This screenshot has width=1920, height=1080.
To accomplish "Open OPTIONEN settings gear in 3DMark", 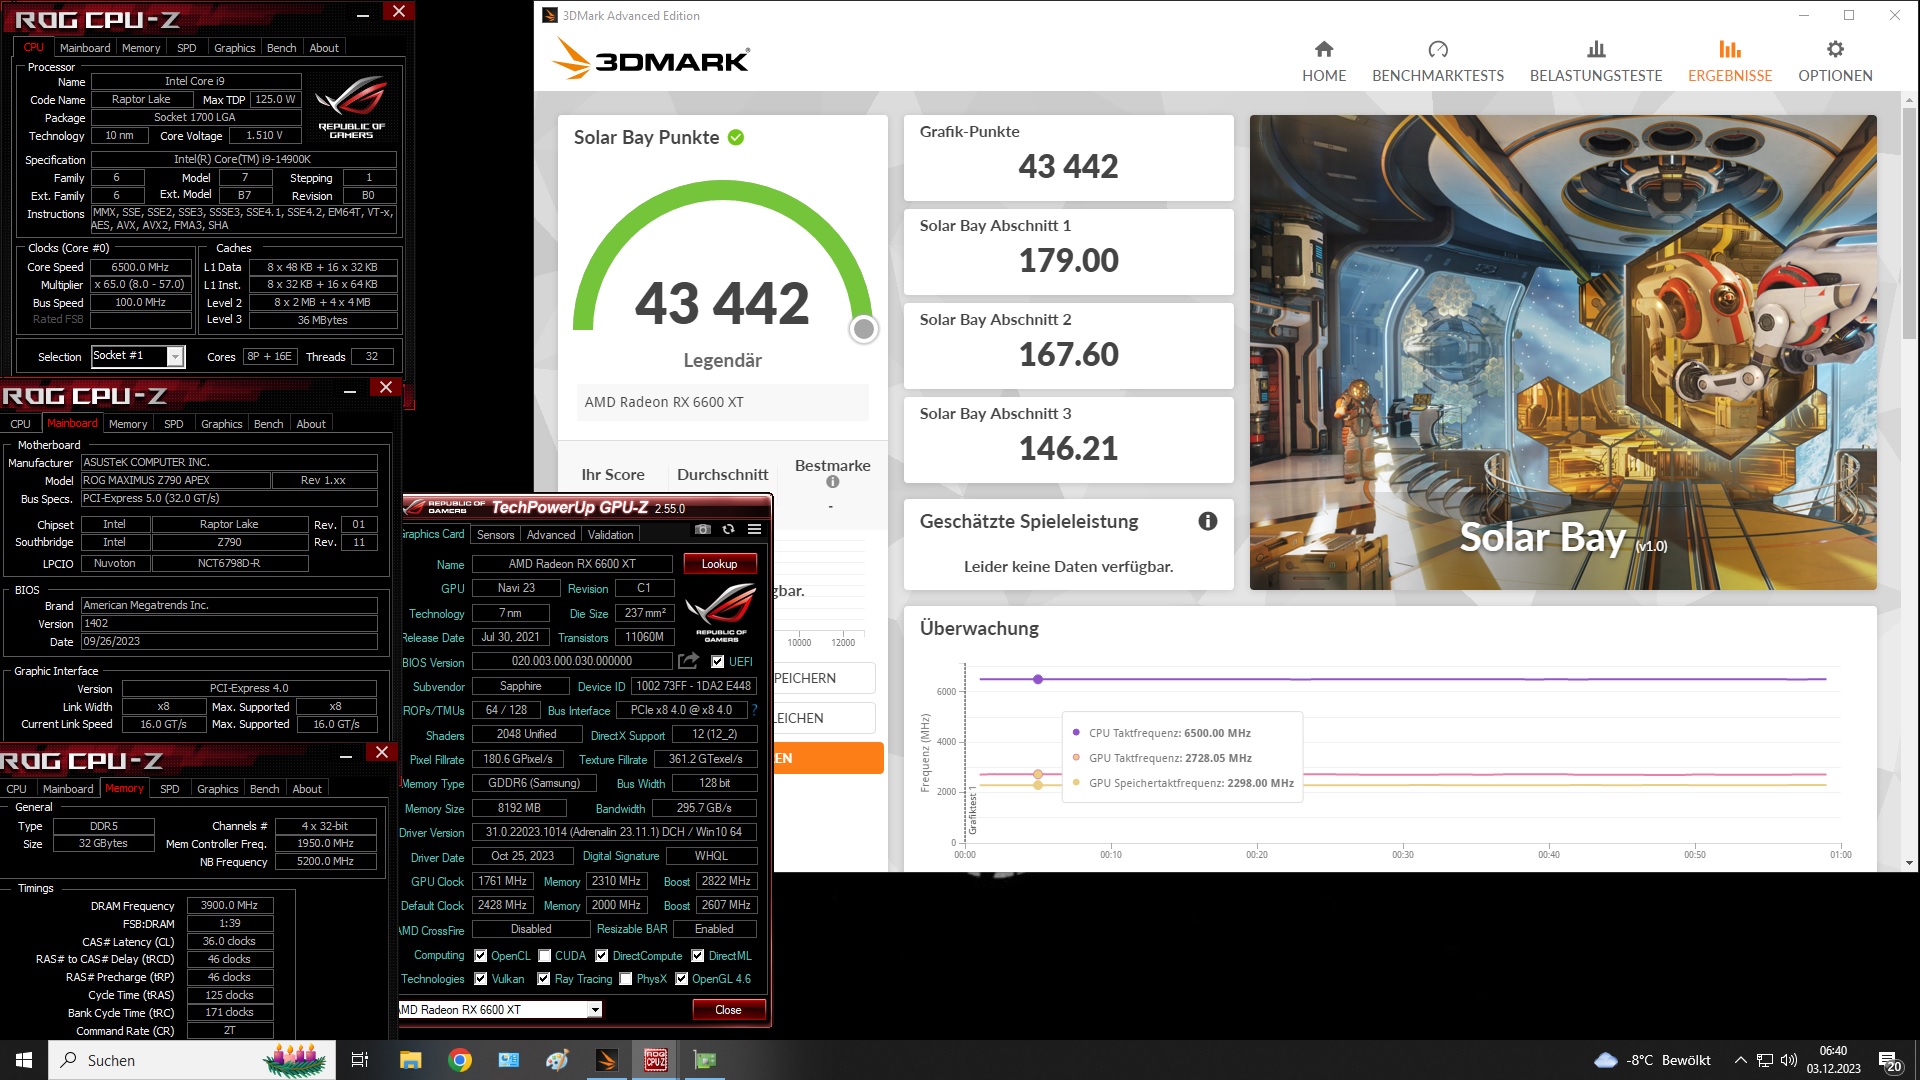I will [1835, 61].
